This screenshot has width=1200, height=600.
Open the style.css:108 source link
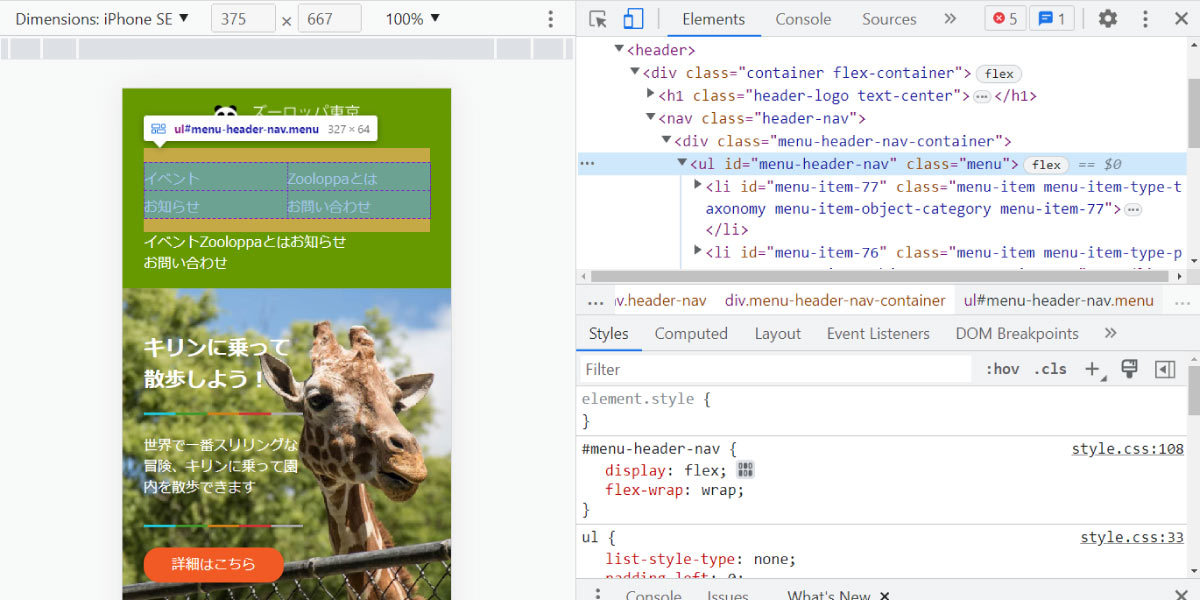(1128, 449)
